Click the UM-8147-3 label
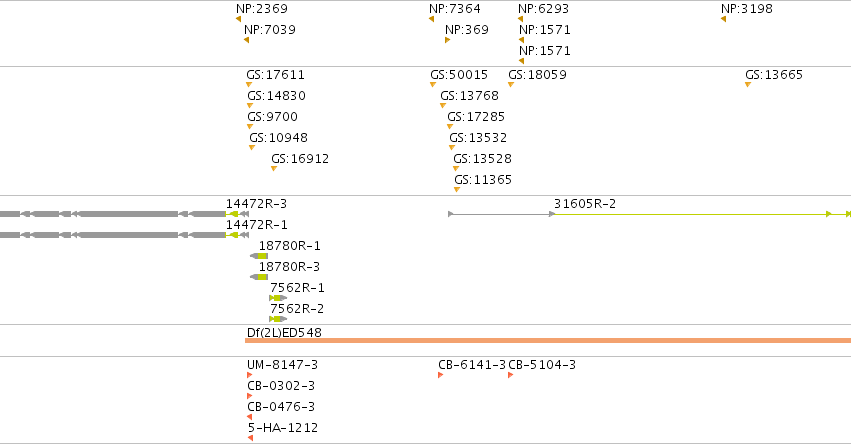This screenshot has height=444, width=851. (x=283, y=365)
